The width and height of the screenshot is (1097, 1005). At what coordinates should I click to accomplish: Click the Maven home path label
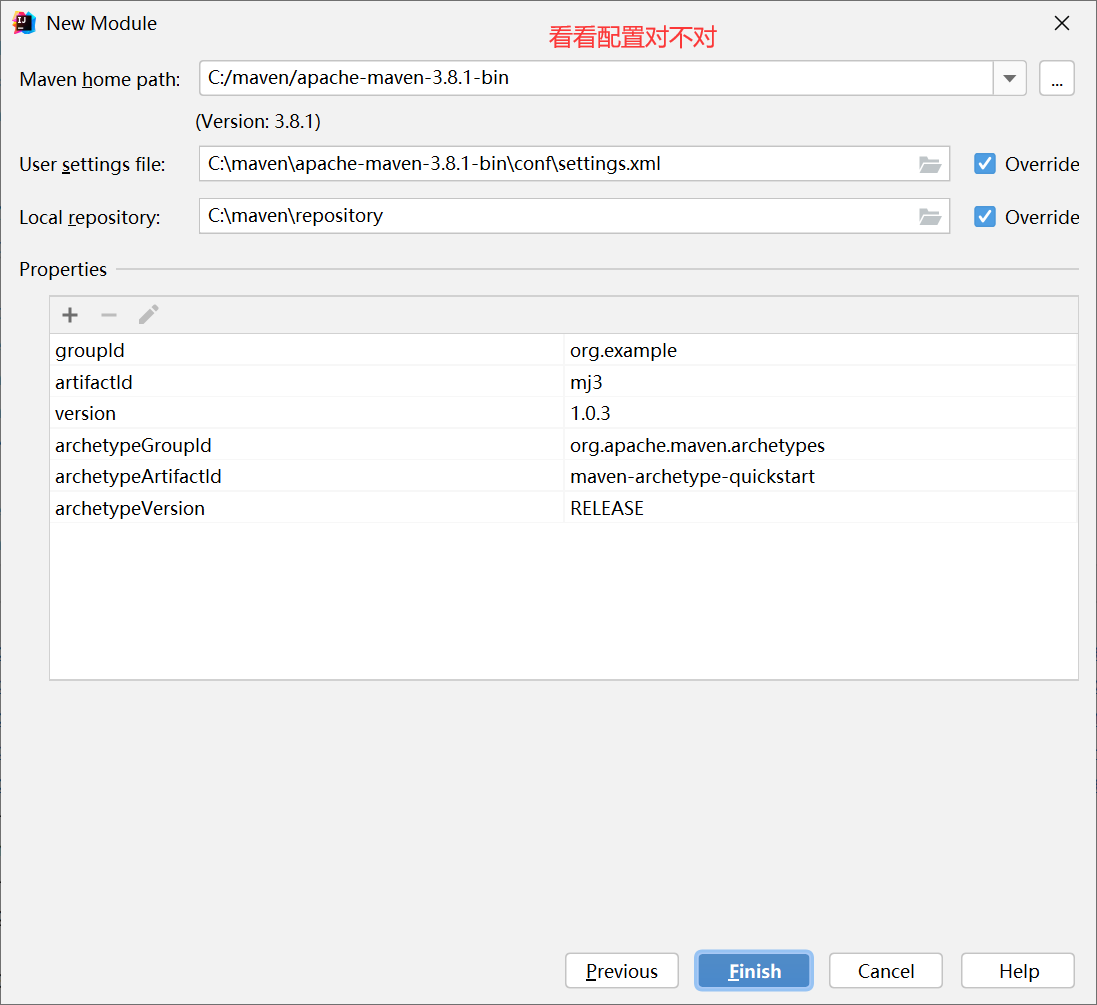(x=99, y=79)
